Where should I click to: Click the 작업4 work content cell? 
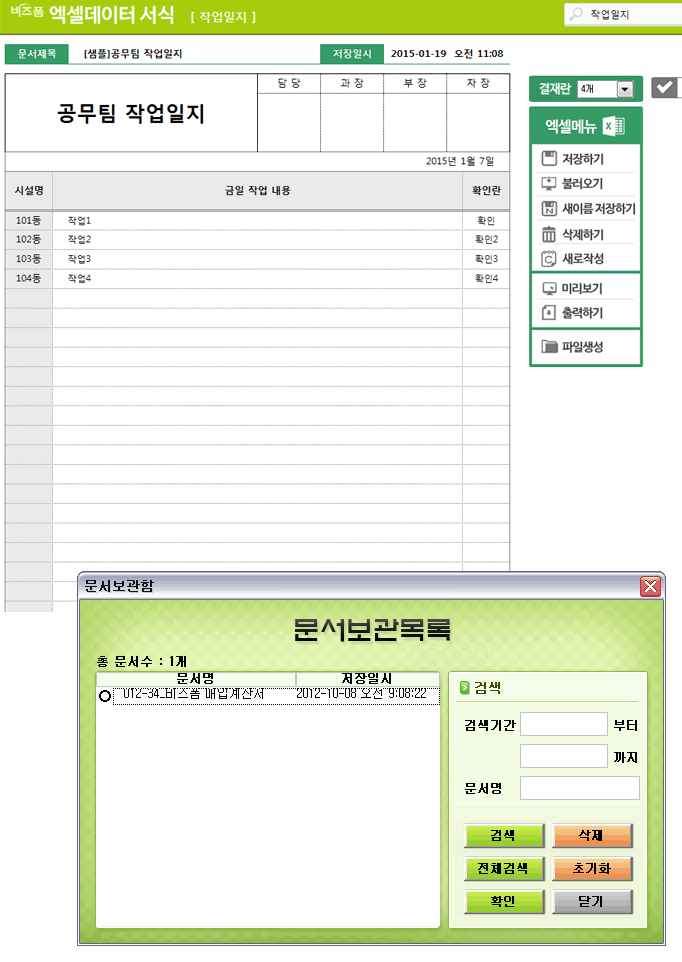click(257, 279)
